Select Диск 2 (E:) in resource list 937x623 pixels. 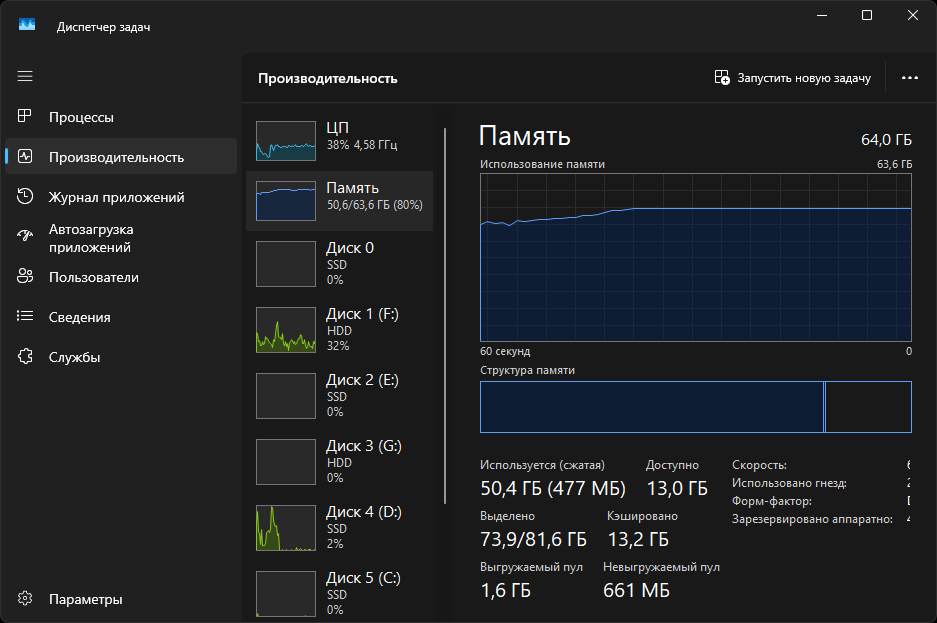pyautogui.click(x=340, y=396)
